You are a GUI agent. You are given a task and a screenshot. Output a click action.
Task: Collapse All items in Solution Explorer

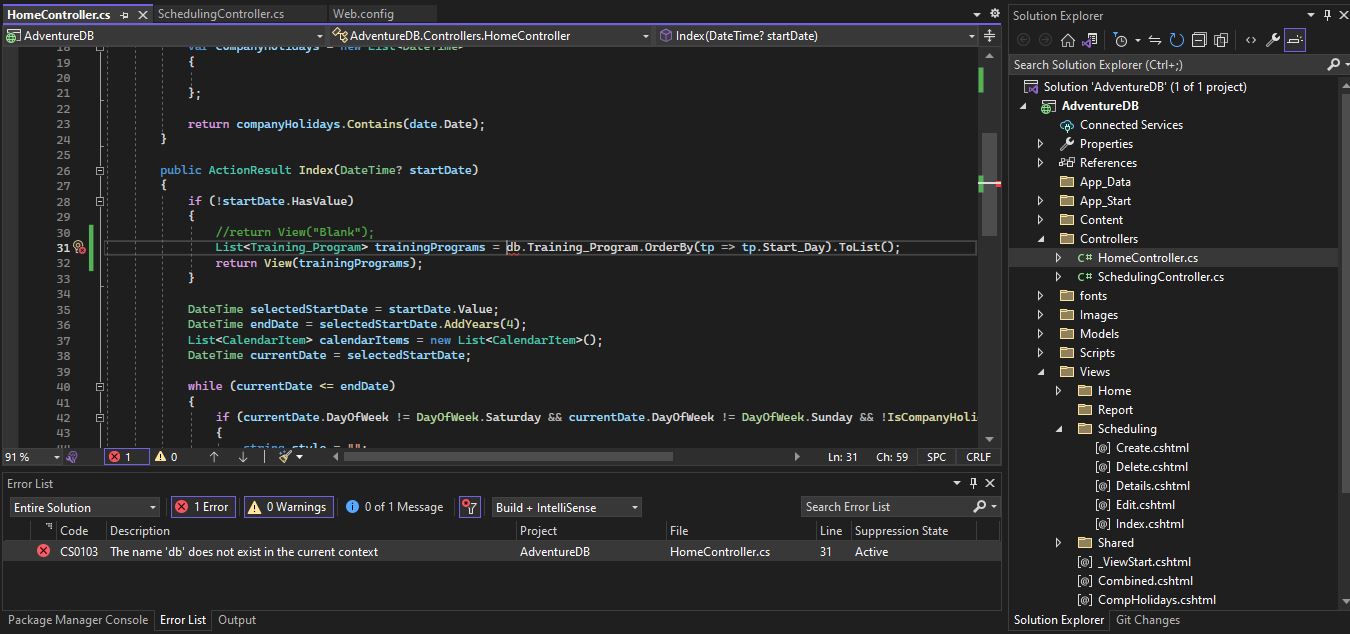[1200, 40]
